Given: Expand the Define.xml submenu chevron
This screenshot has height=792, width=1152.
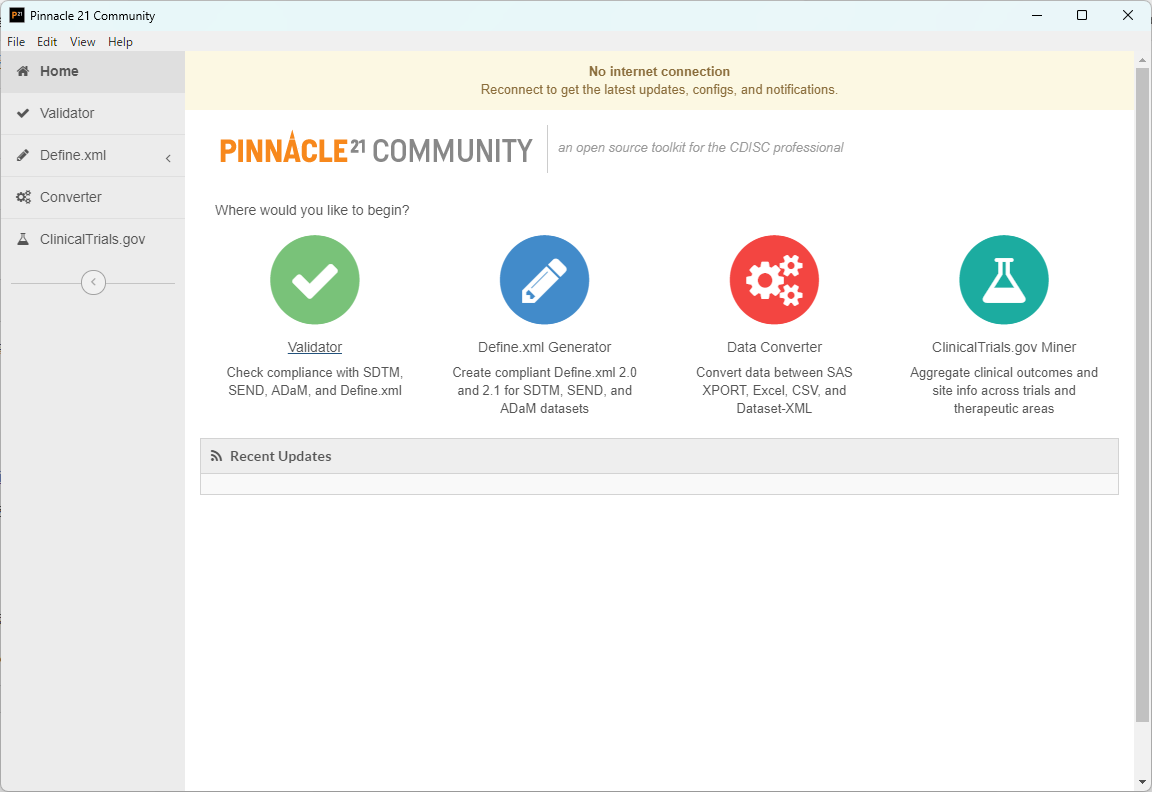Looking at the screenshot, I should pos(168,158).
